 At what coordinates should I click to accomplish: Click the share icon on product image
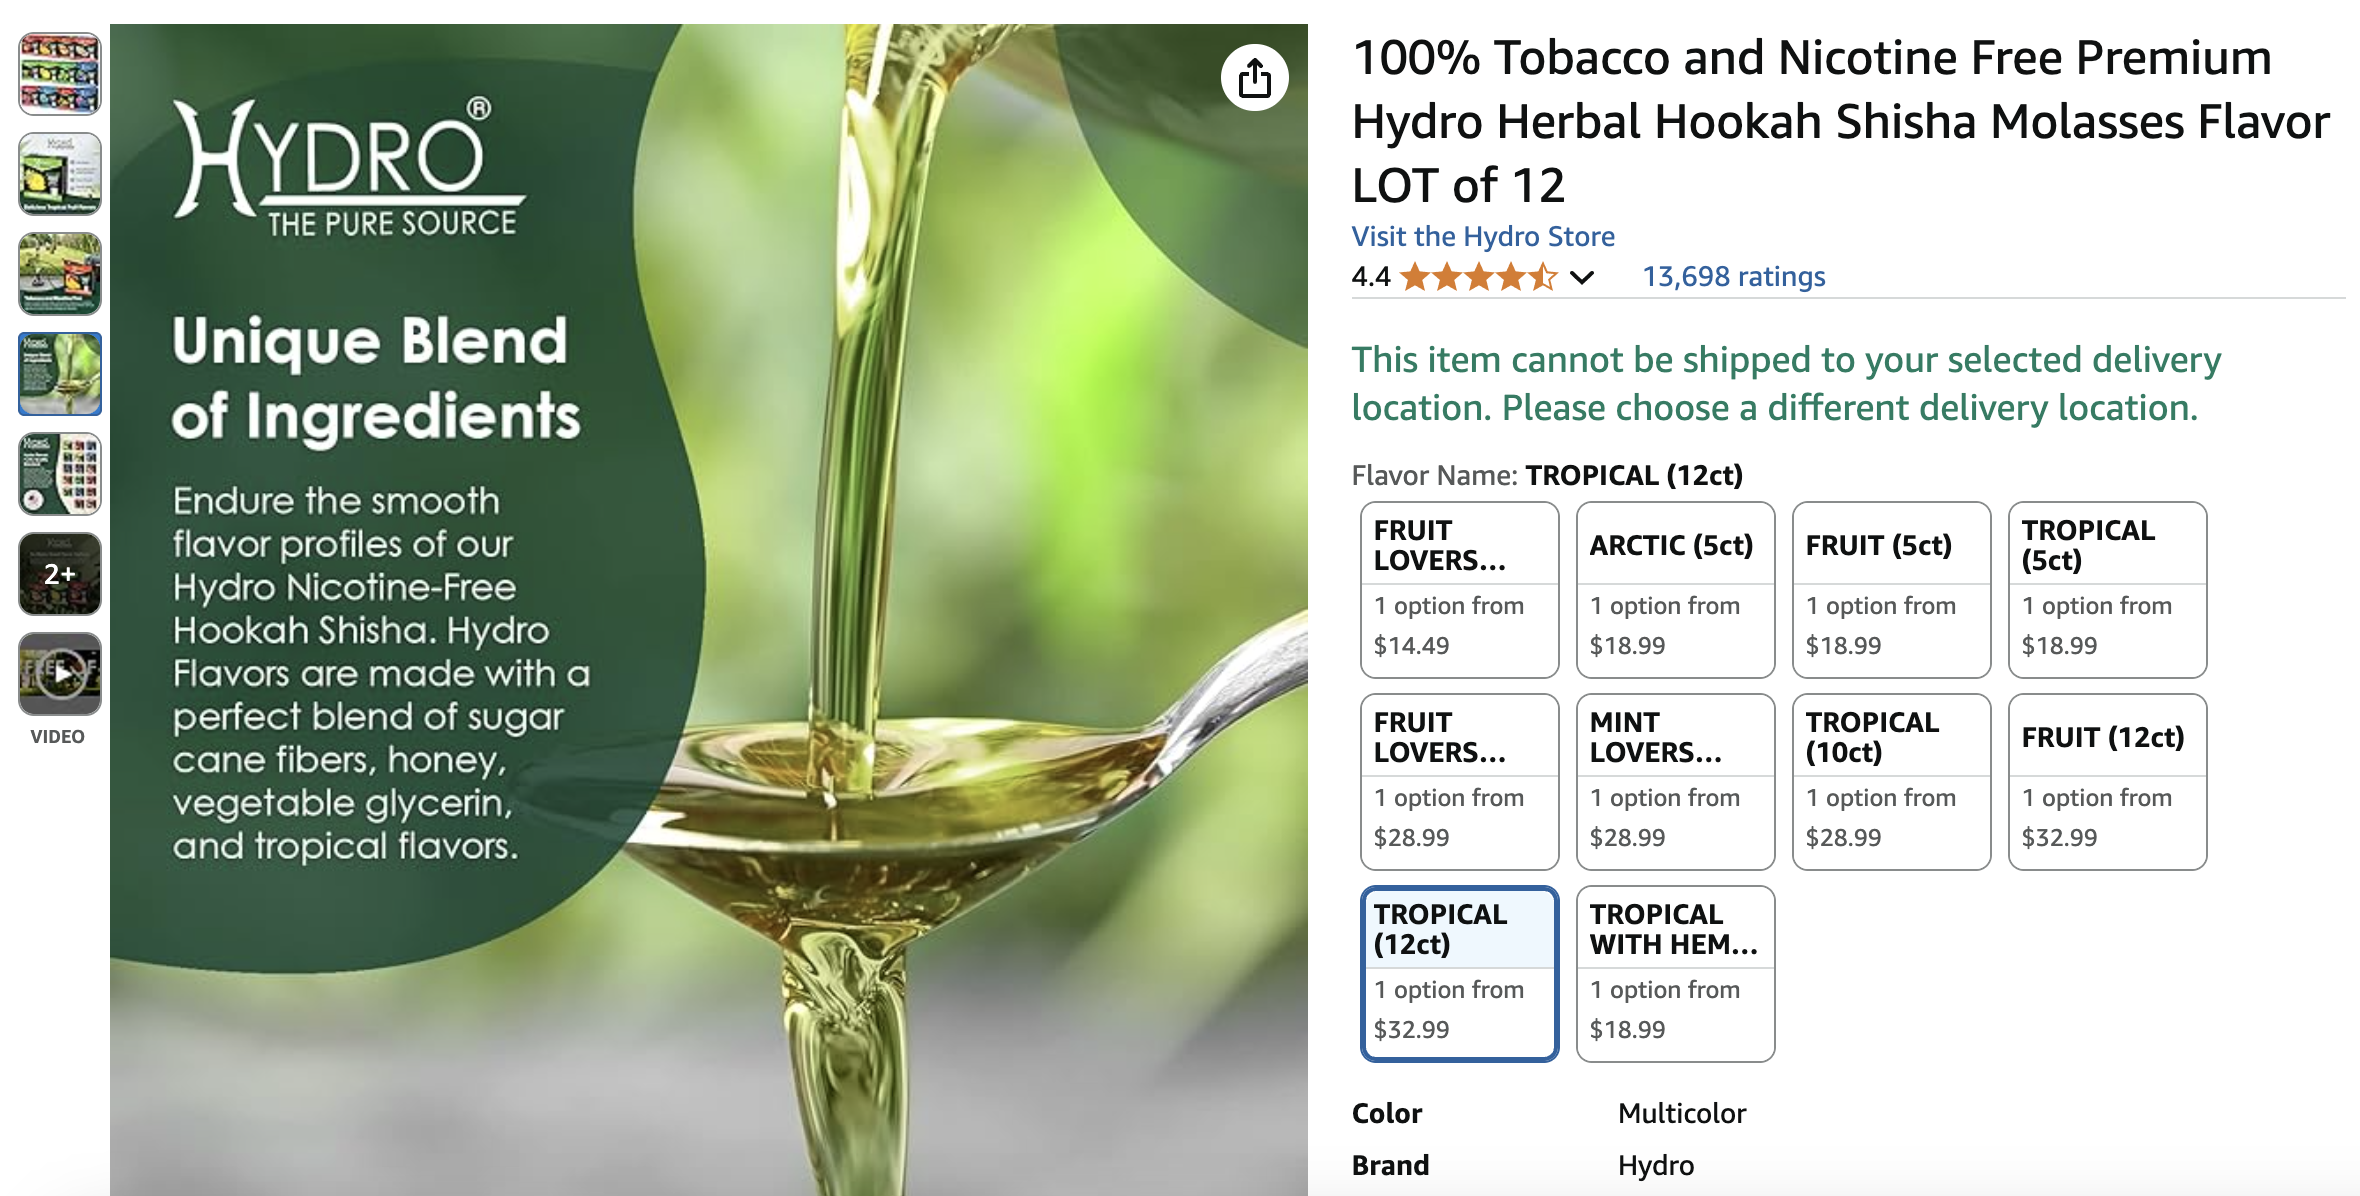[x=1254, y=78]
